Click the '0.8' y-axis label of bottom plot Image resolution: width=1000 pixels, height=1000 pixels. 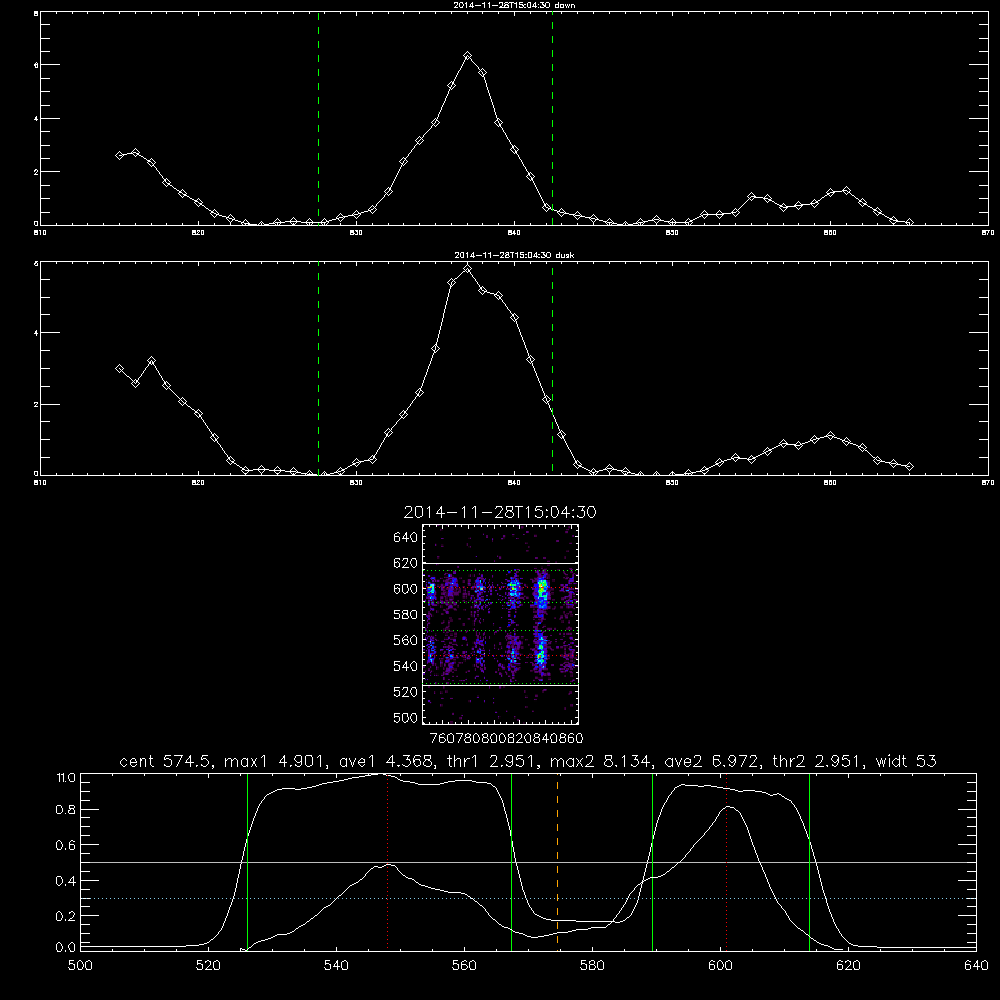[65, 809]
